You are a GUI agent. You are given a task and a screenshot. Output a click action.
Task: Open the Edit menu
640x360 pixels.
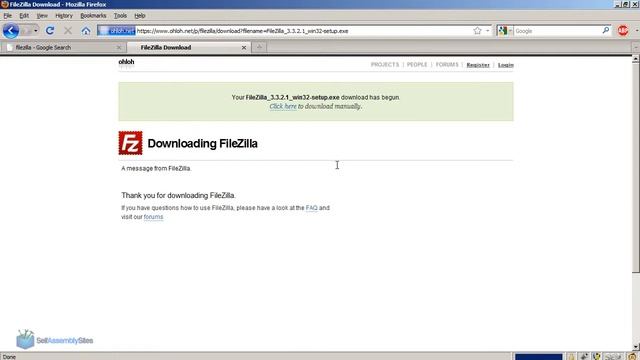24,16
